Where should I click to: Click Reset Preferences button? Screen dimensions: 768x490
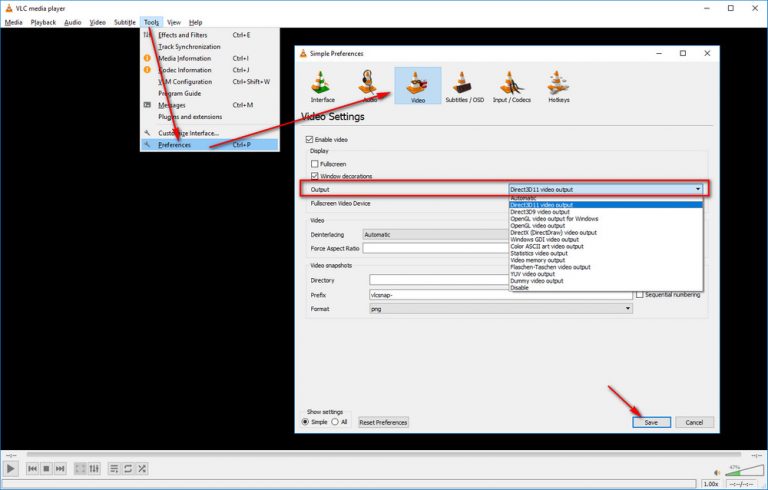383,422
